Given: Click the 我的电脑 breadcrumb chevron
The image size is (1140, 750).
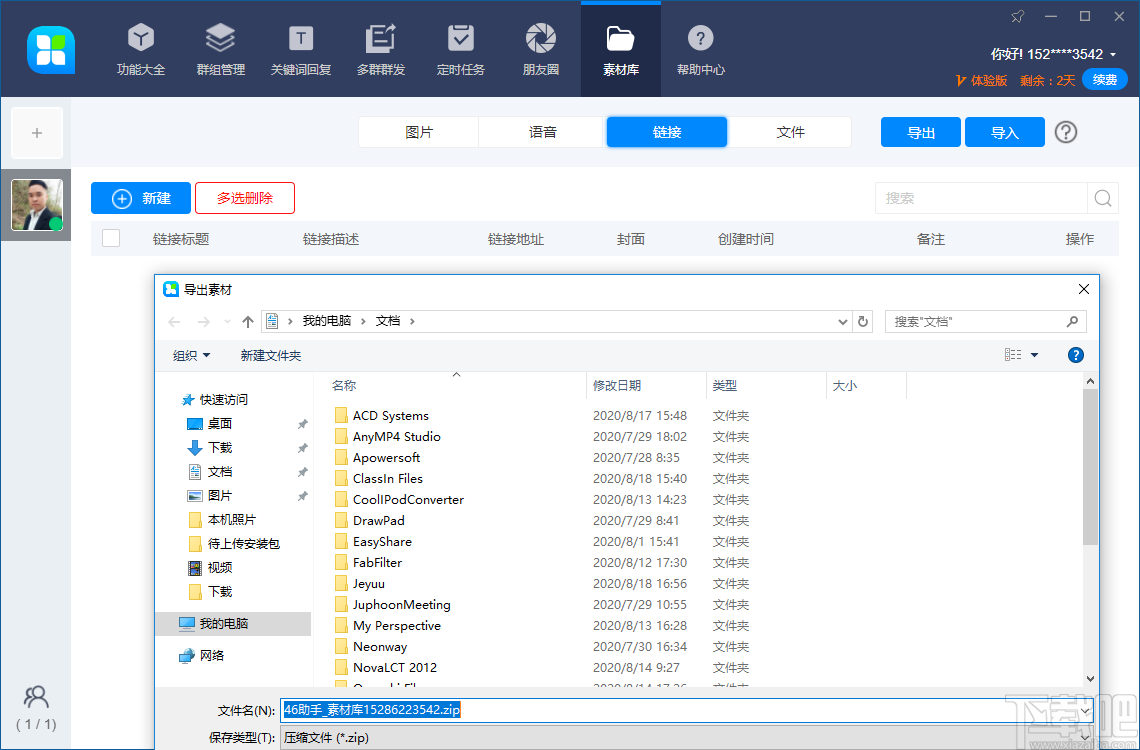Looking at the screenshot, I should click(364, 321).
